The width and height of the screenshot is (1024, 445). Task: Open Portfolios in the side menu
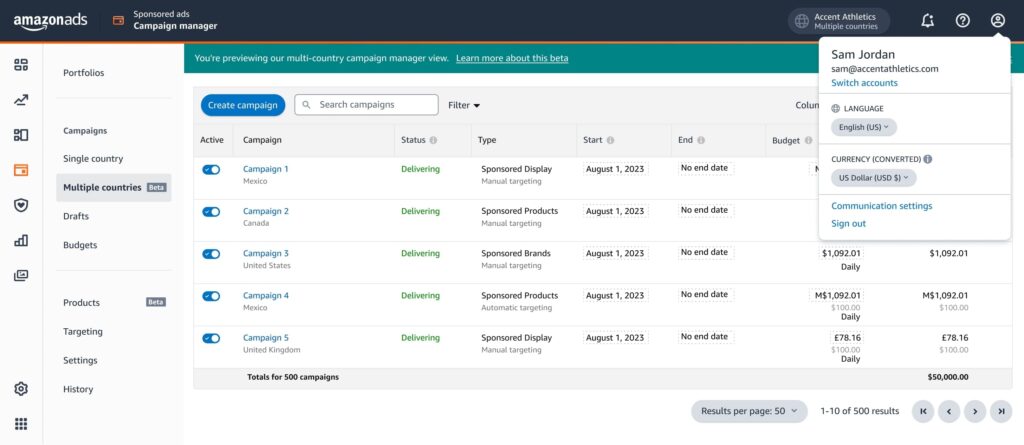tap(84, 73)
